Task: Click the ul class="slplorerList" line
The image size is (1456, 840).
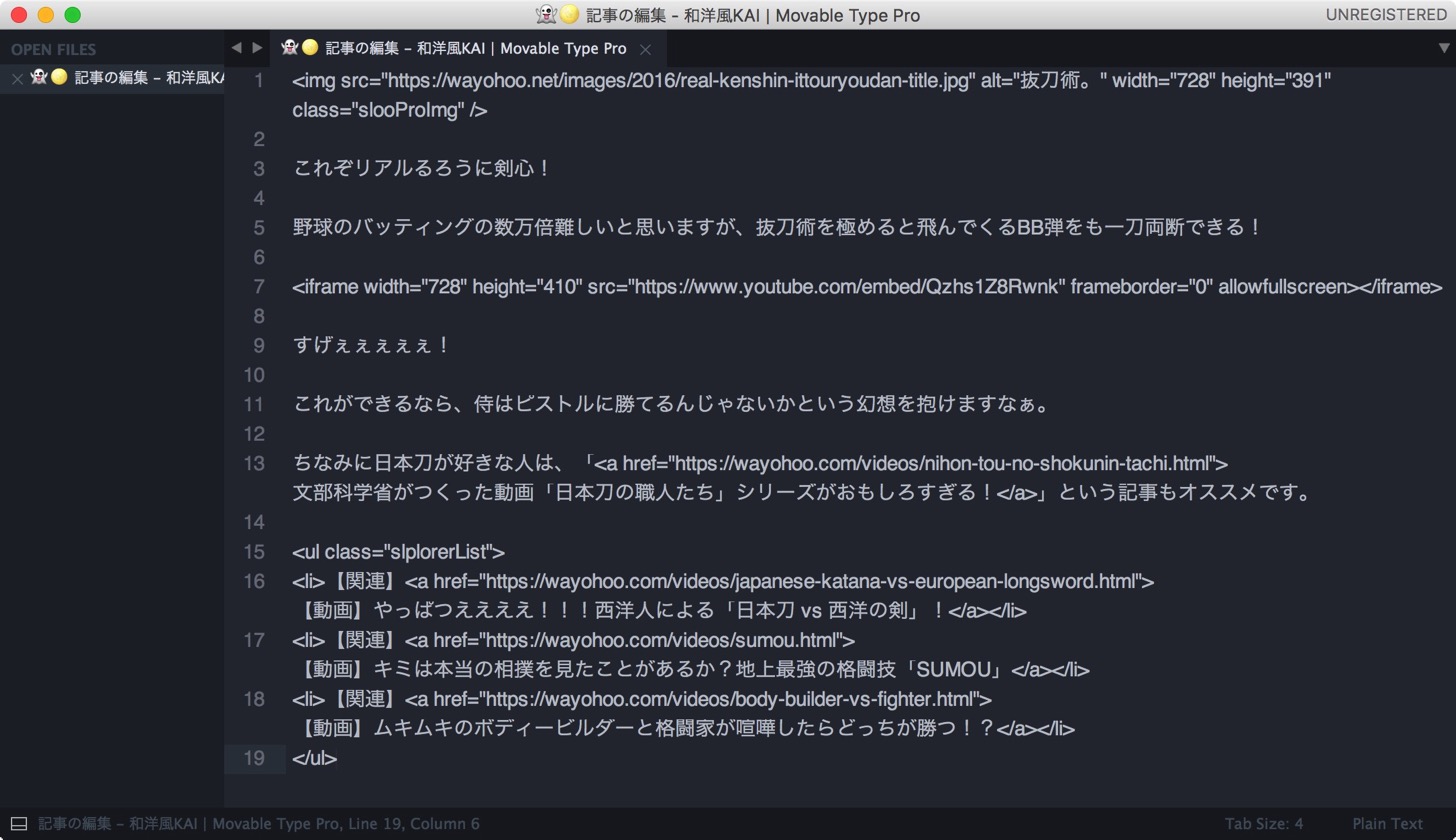Action: coord(399,552)
